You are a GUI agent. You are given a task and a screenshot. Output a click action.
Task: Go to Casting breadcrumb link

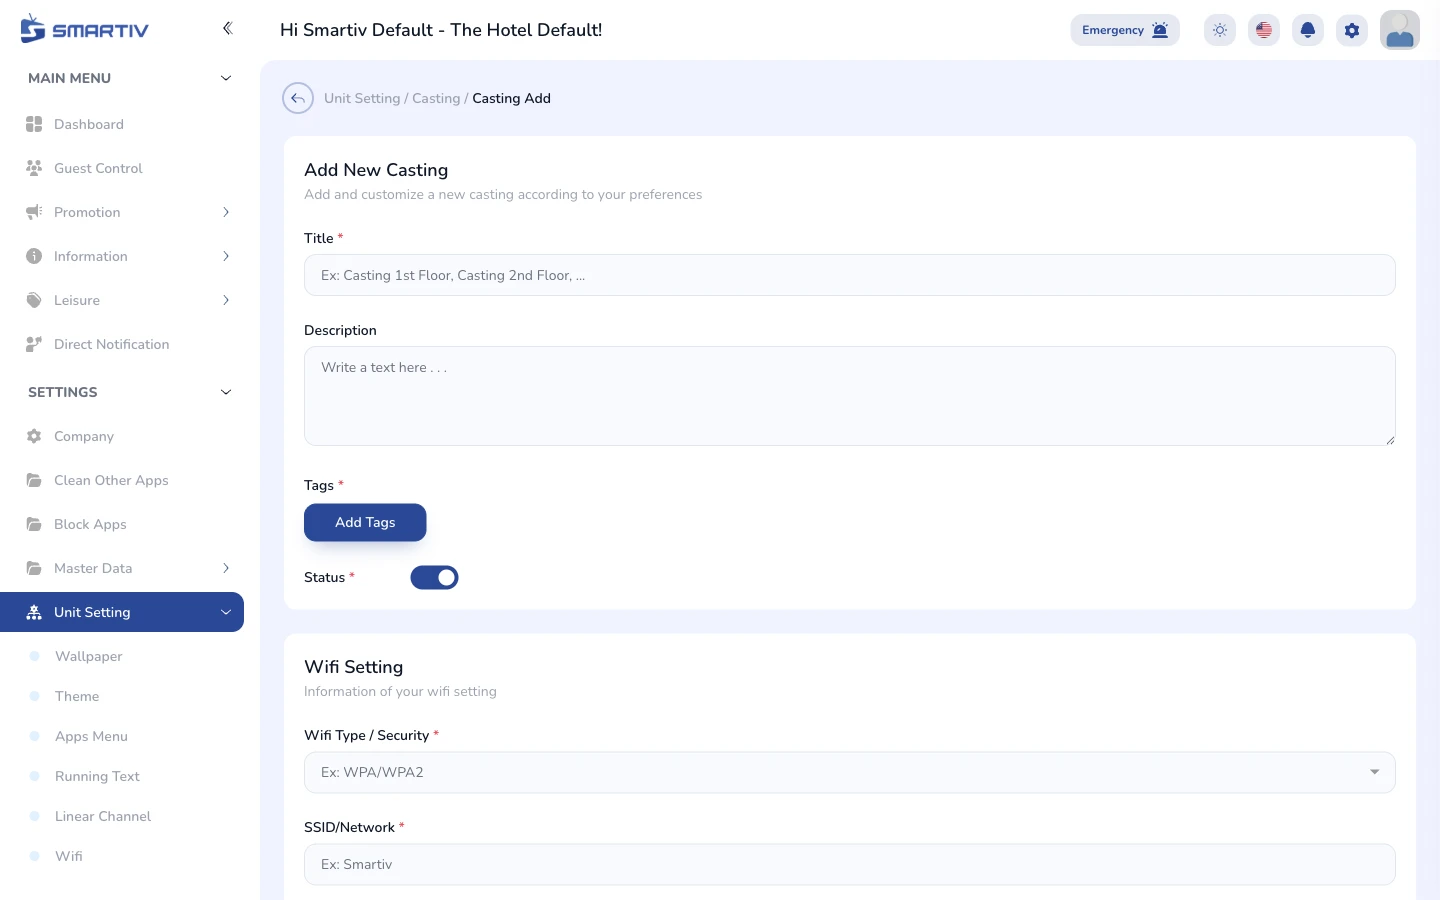[436, 98]
